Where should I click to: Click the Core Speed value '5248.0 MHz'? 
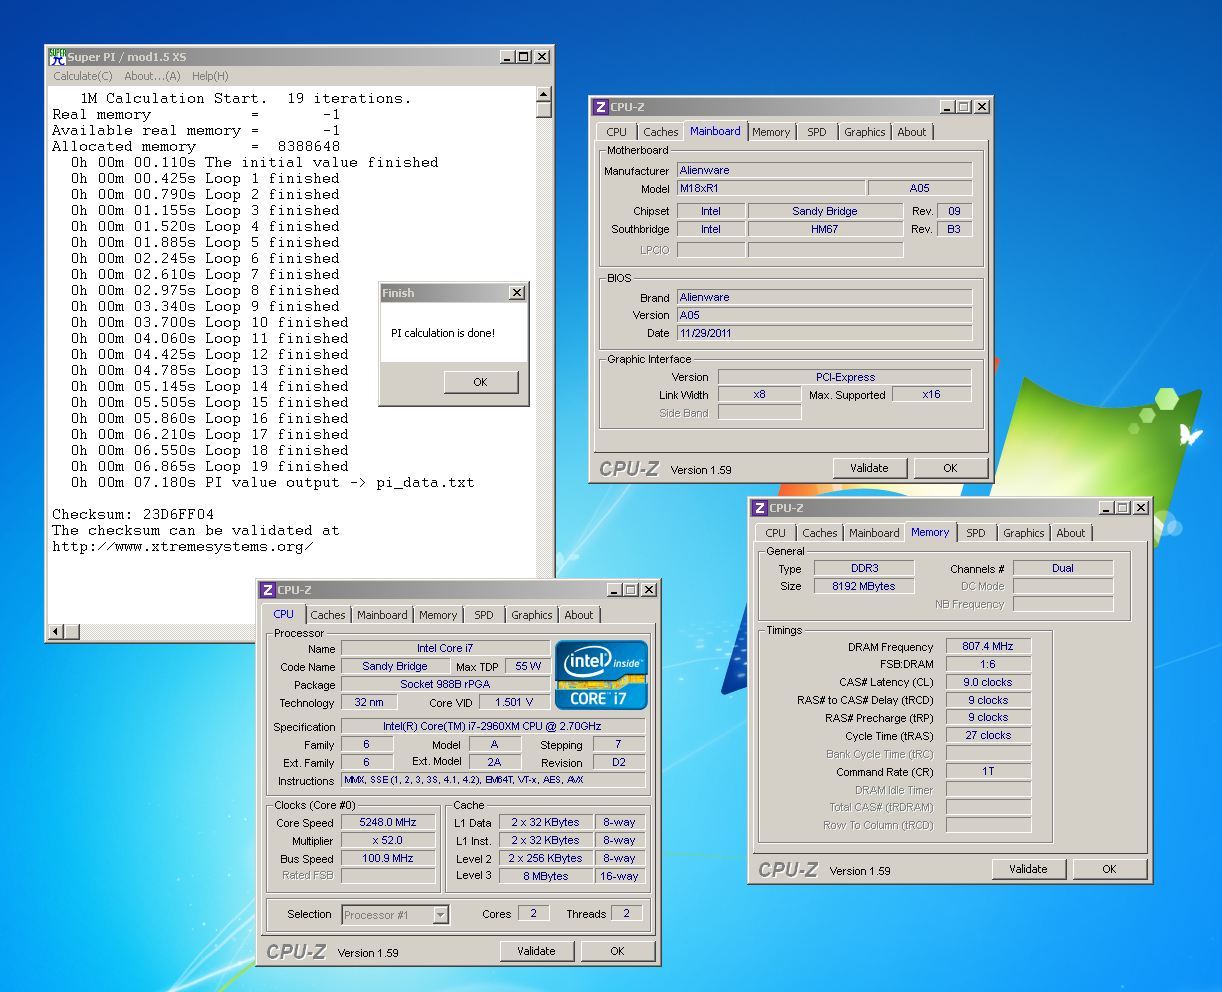tap(388, 822)
